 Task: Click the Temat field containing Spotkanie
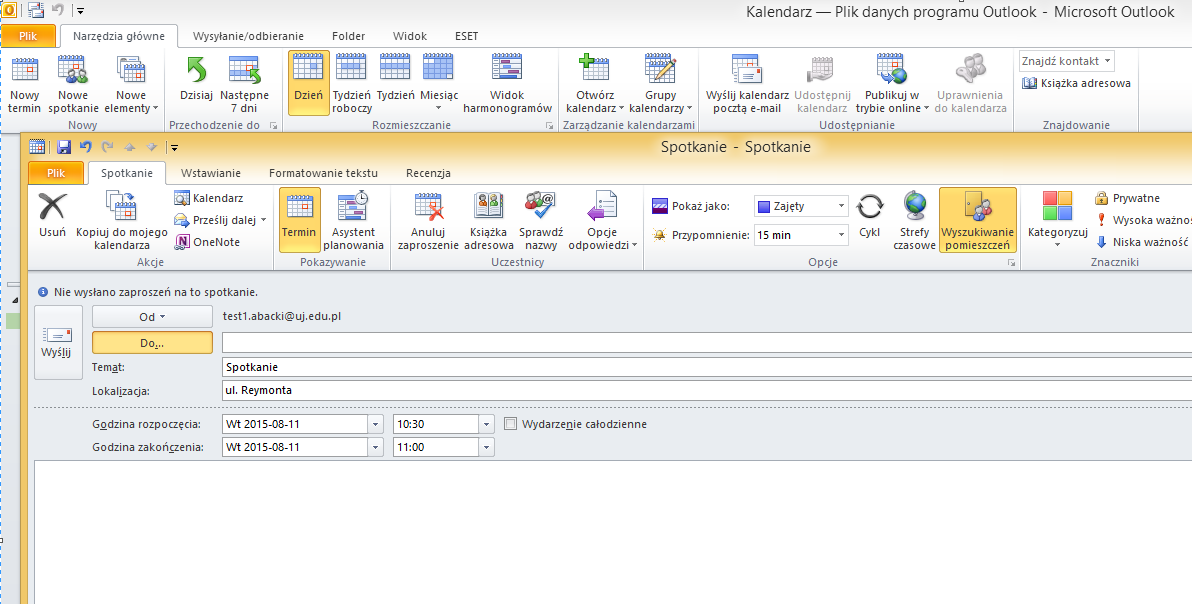(x=707, y=367)
